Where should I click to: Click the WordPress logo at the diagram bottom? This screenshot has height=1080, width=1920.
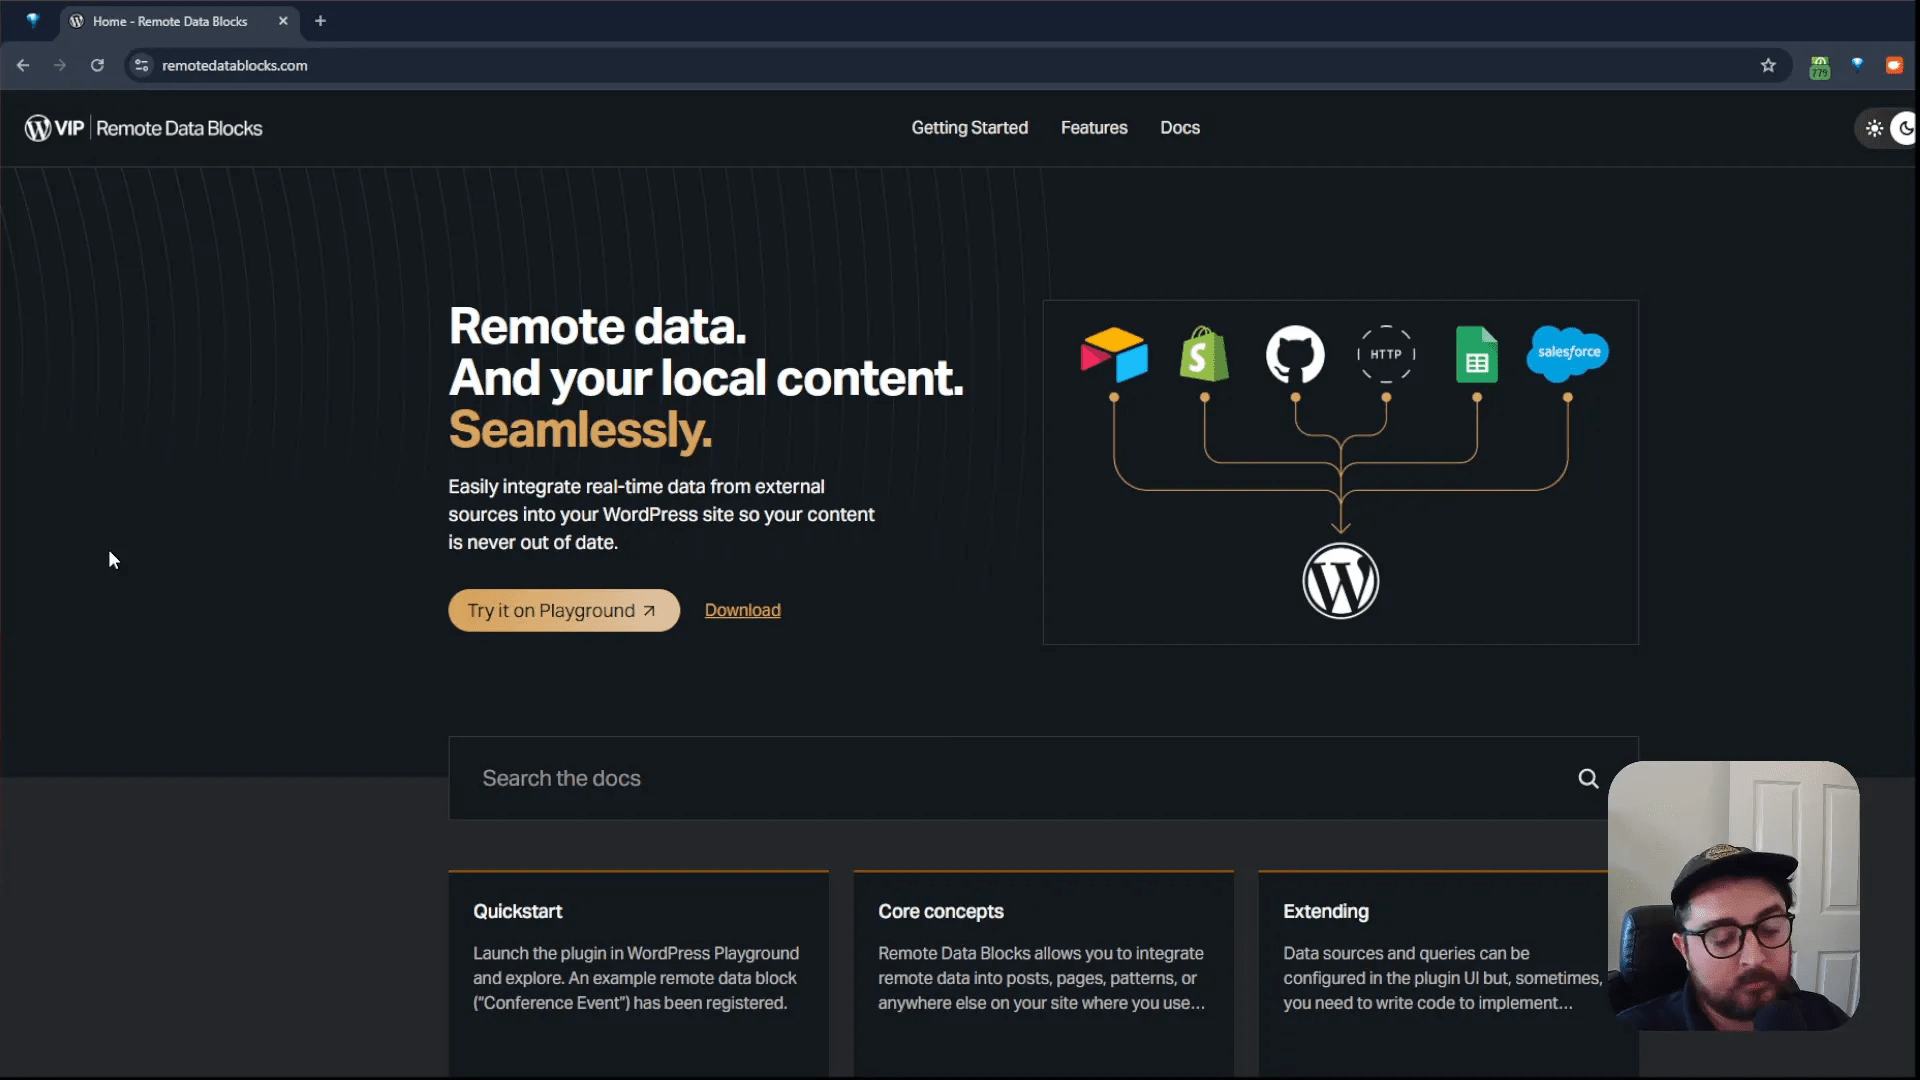click(x=1341, y=580)
